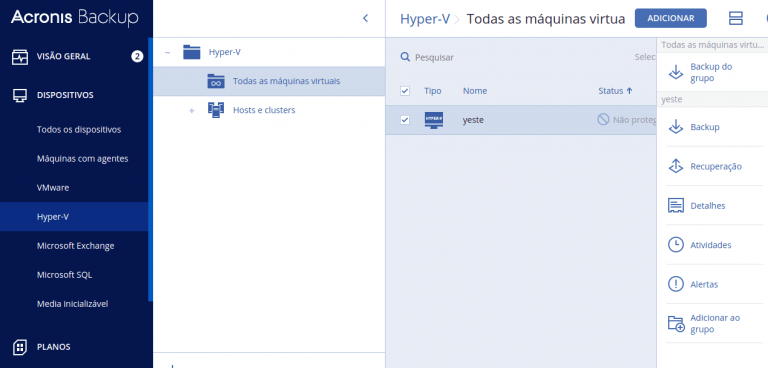Click the Hyper-V machine type icon for yeste
This screenshot has height=368, width=768.
coord(434,120)
